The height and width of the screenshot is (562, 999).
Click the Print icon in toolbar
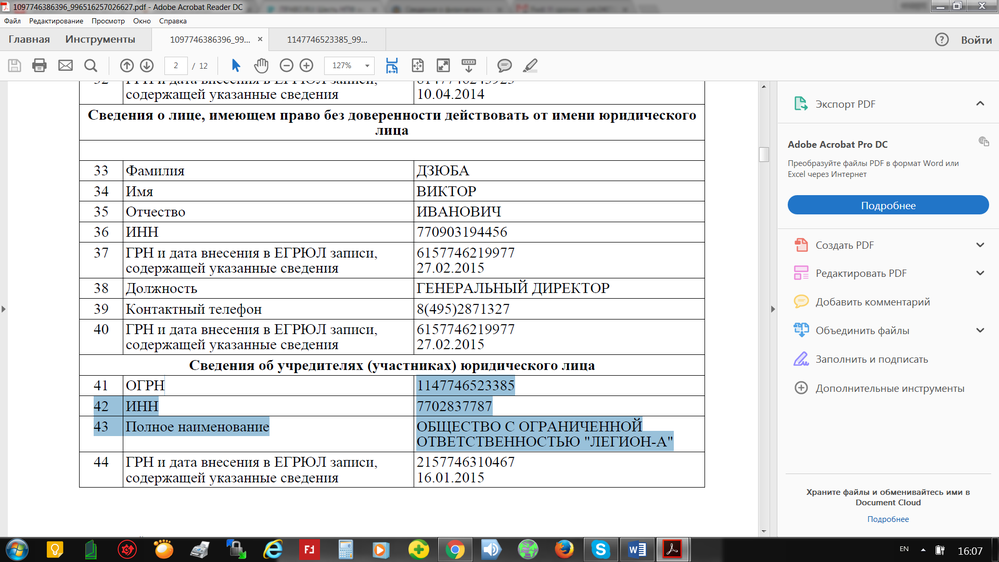(40, 66)
